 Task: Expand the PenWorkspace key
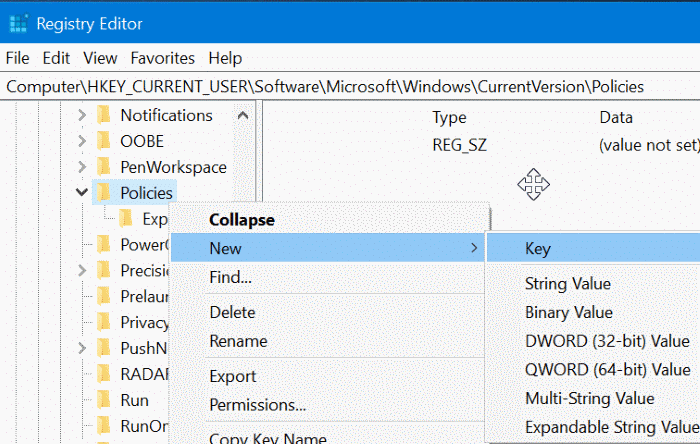click(82, 167)
